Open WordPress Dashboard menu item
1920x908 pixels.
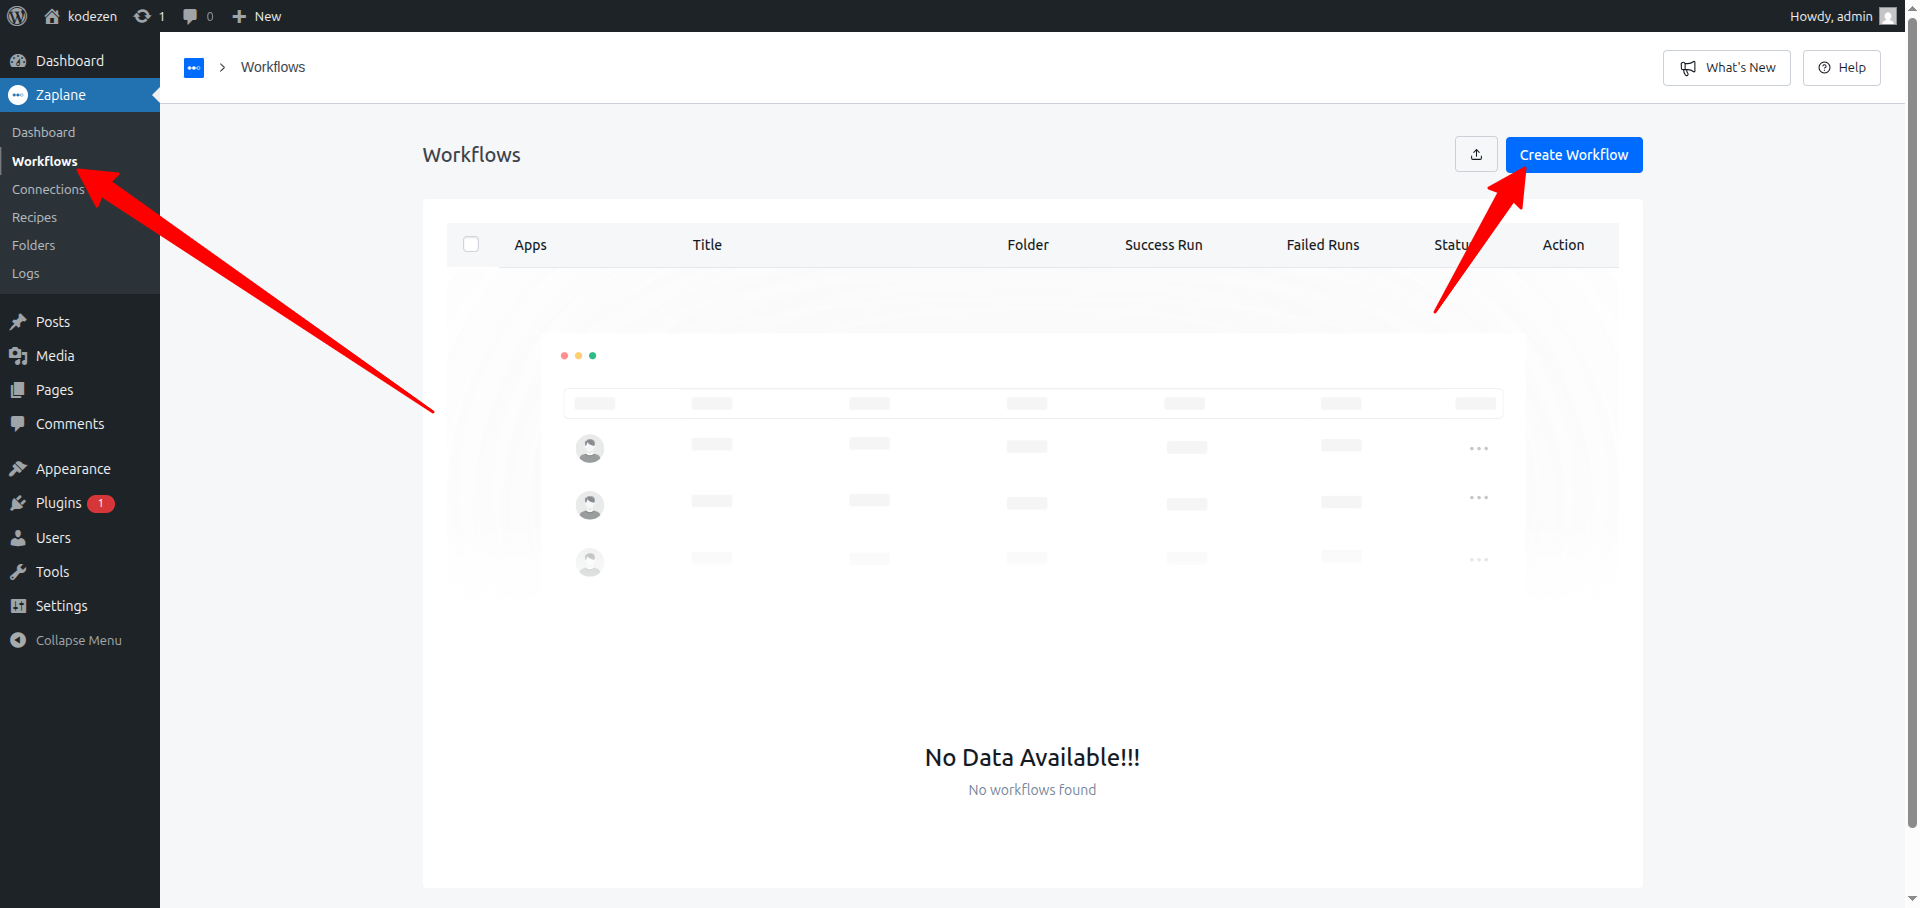point(80,61)
